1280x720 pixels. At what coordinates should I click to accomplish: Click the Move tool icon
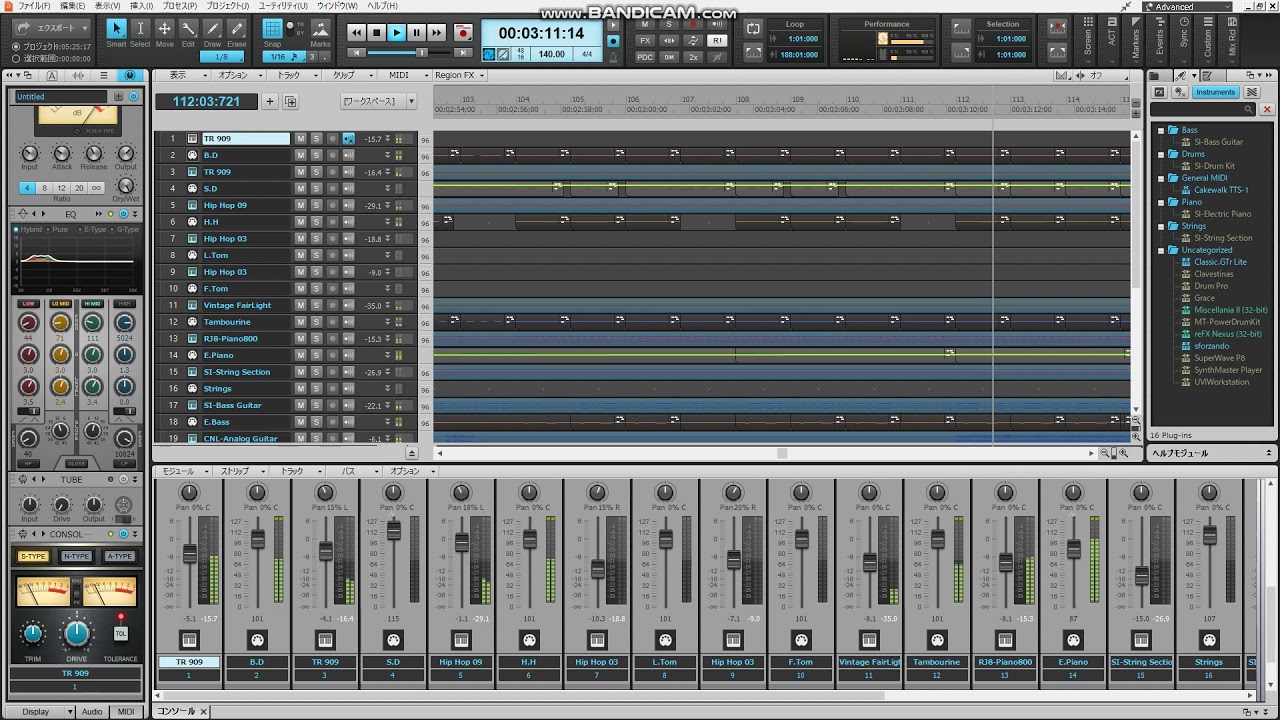[164, 29]
